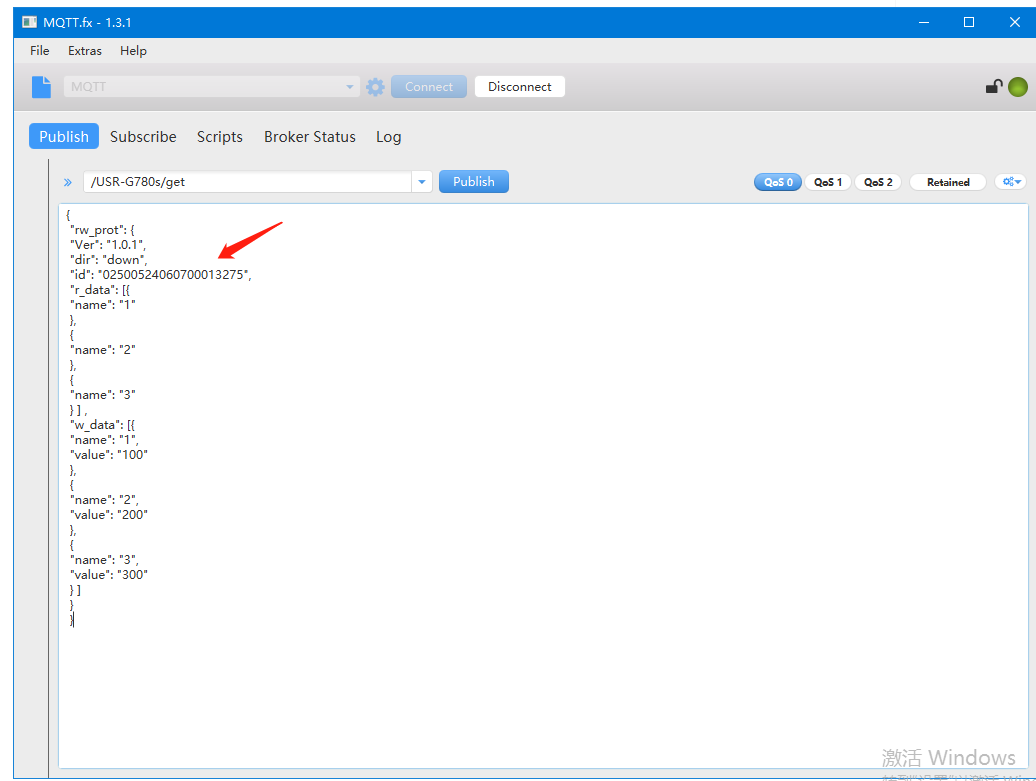The height and width of the screenshot is (781, 1036).
Task: Click the new connection profile document icon
Action: point(42,87)
